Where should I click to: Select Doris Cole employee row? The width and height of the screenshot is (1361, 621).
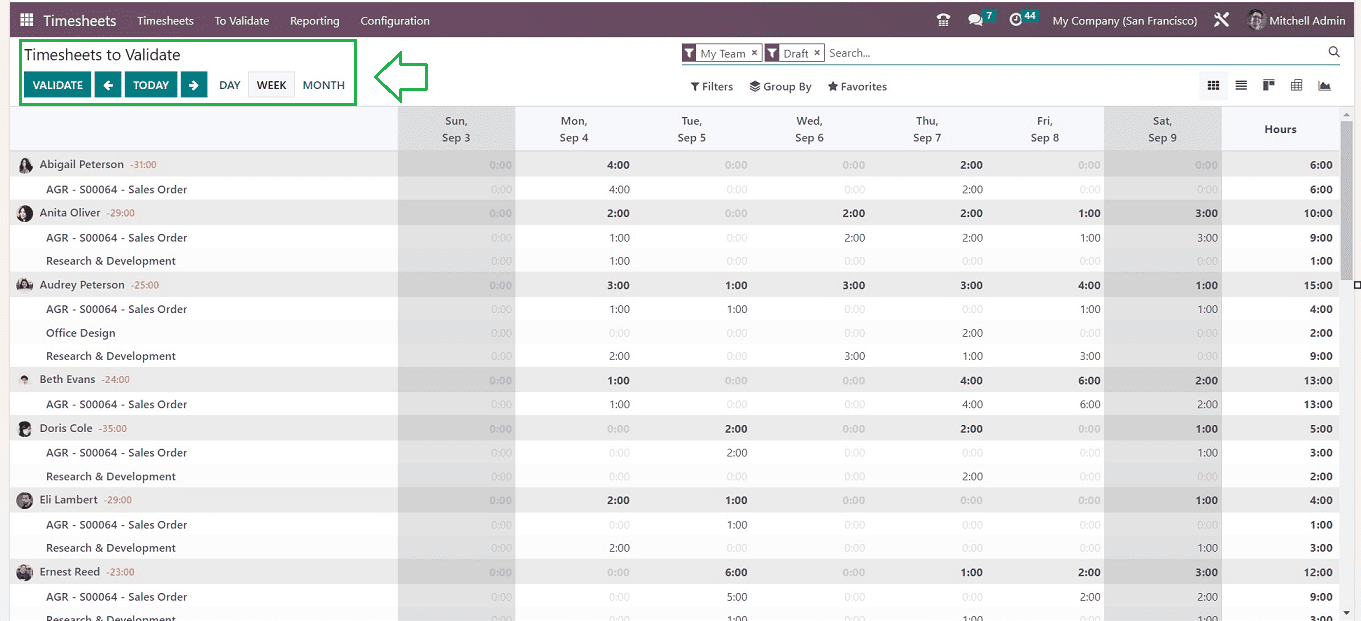675,428
